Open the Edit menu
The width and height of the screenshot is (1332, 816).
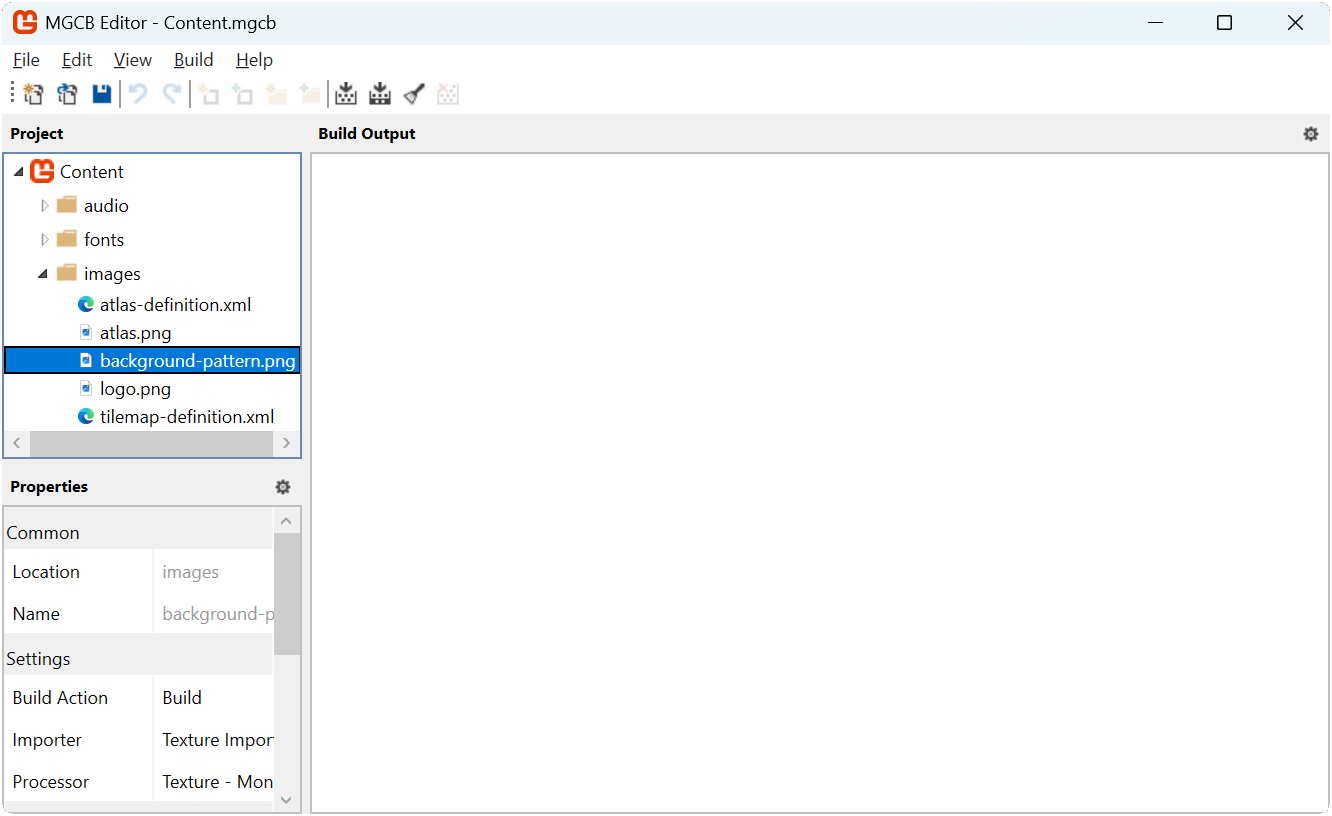77,60
